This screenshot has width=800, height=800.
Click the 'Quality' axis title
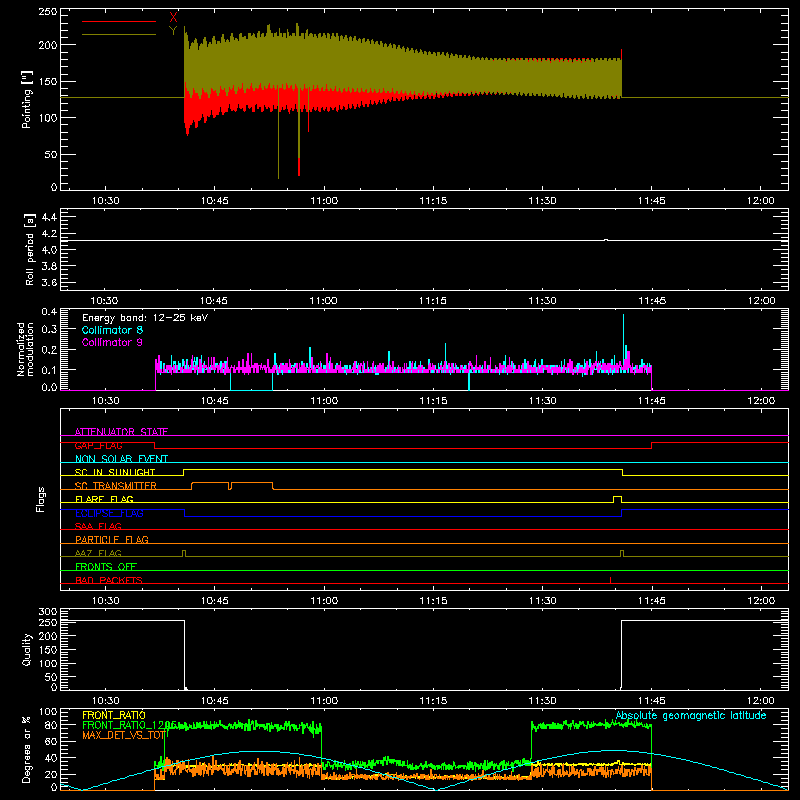(x=27, y=649)
